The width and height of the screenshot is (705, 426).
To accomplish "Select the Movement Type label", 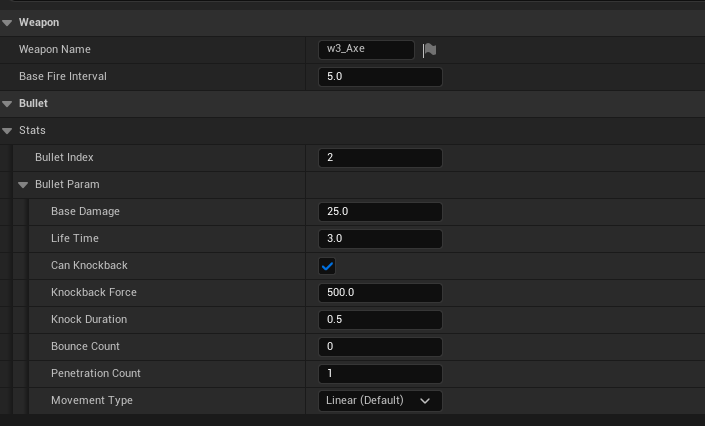I will pyautogui.click(x=92, y=400).
